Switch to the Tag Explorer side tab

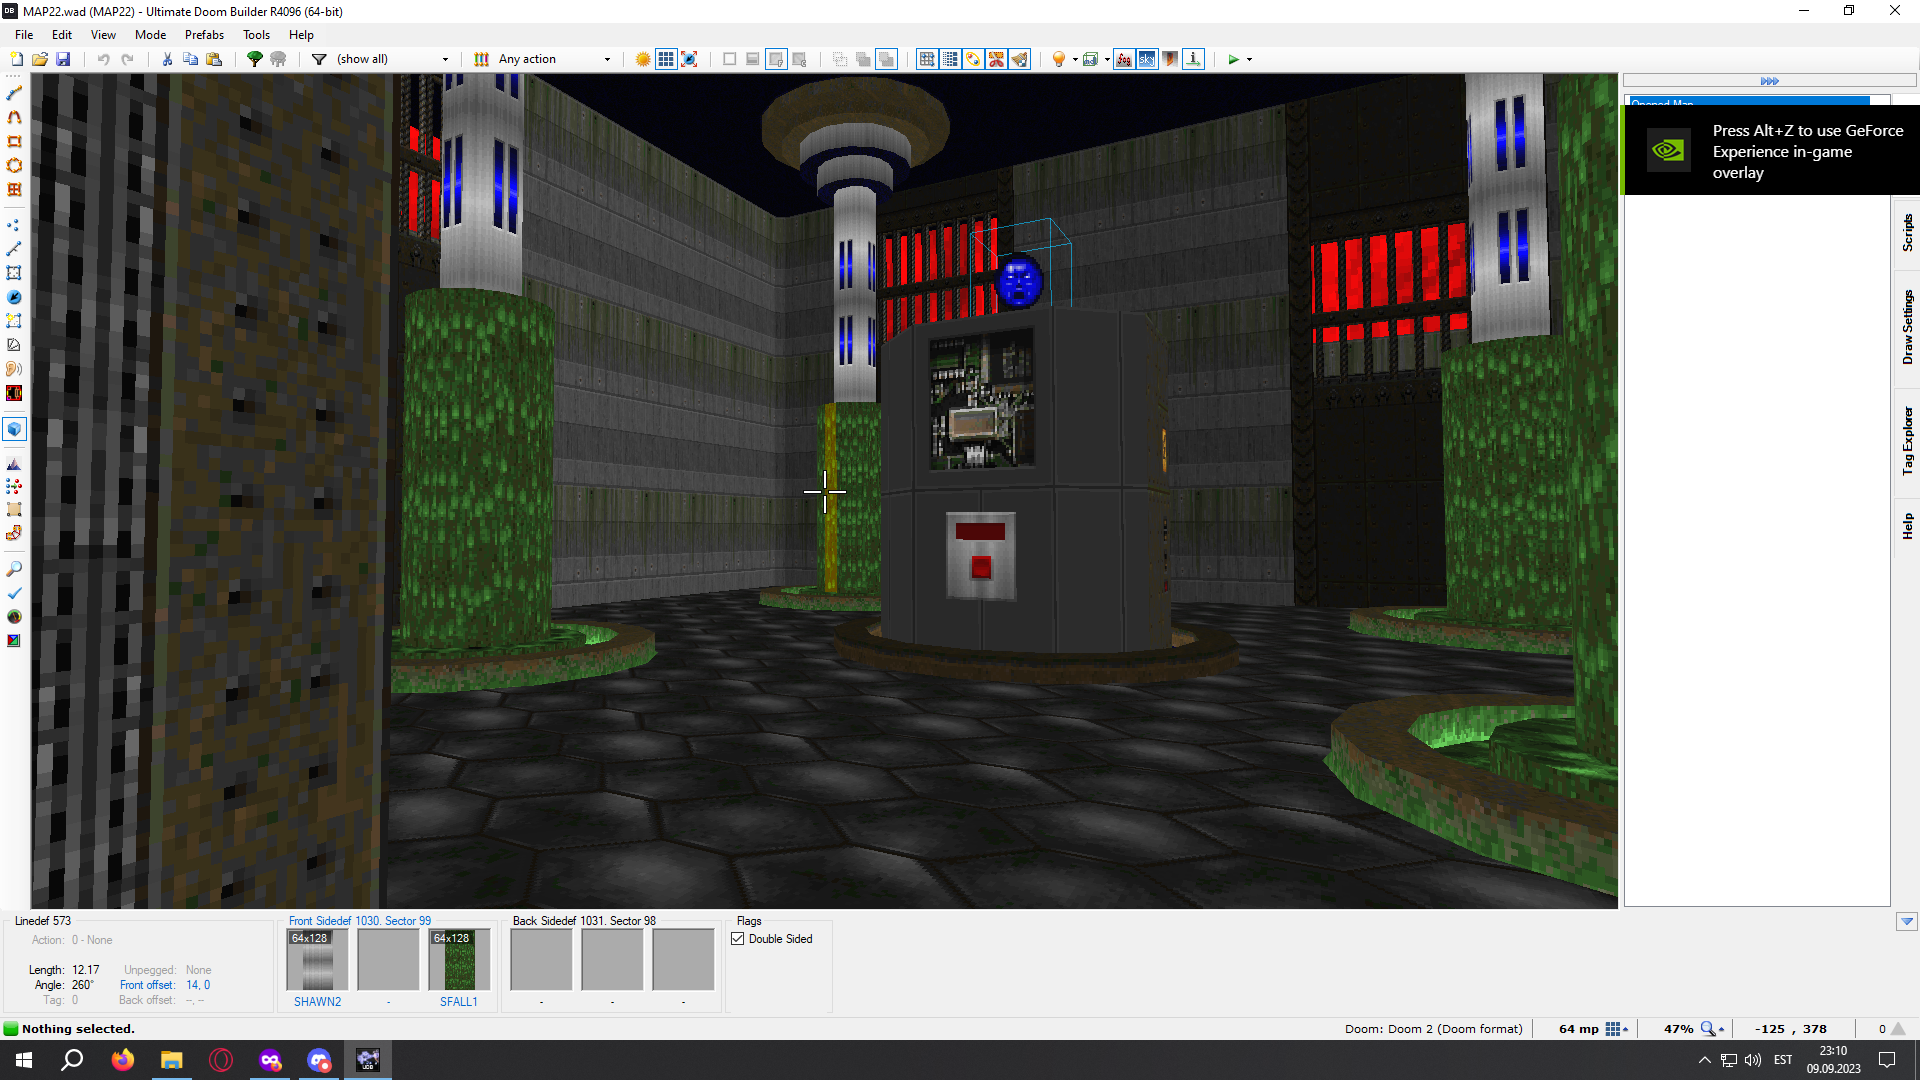[x=1907, y=440]
